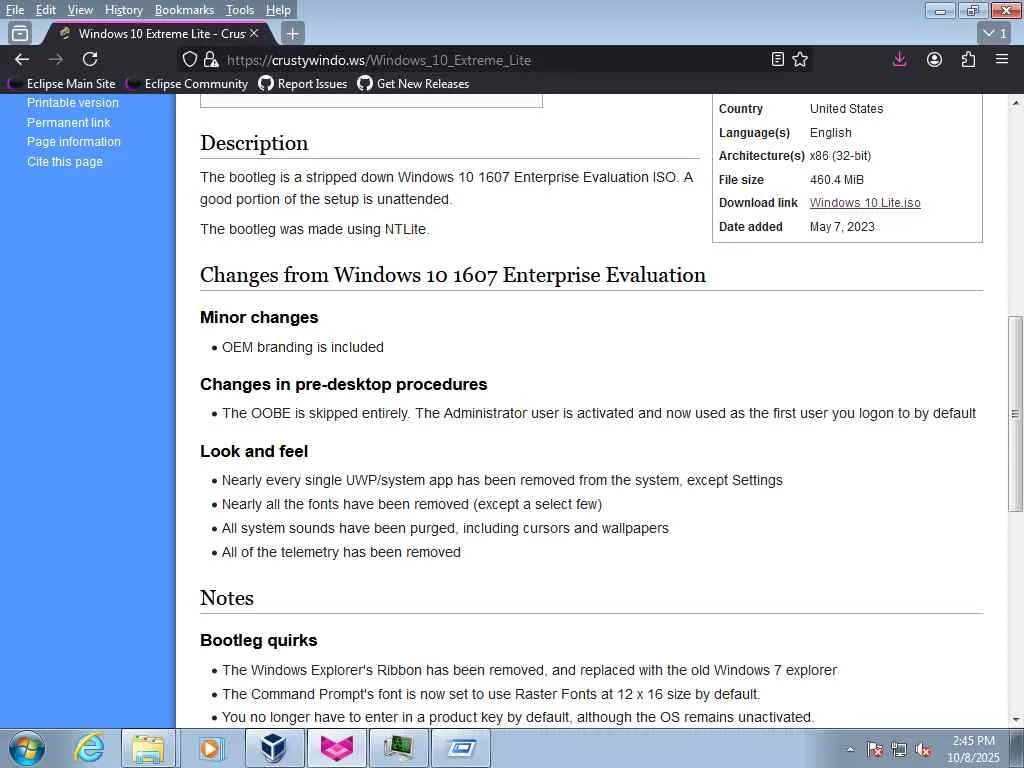Click Cite this page link
Screen dimensions: 1024x768
tap(65, 161)
